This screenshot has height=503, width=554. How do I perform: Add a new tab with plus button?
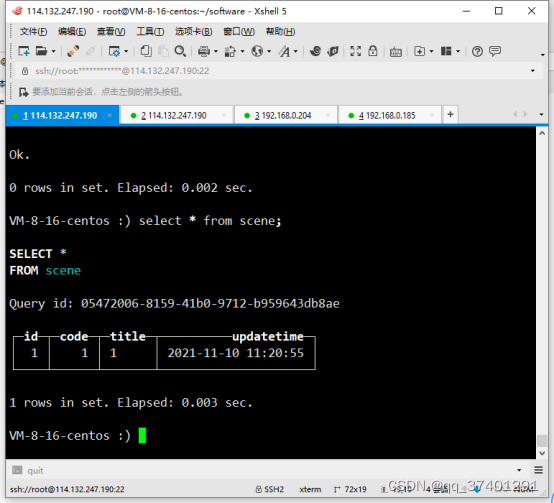coord(450,114)
